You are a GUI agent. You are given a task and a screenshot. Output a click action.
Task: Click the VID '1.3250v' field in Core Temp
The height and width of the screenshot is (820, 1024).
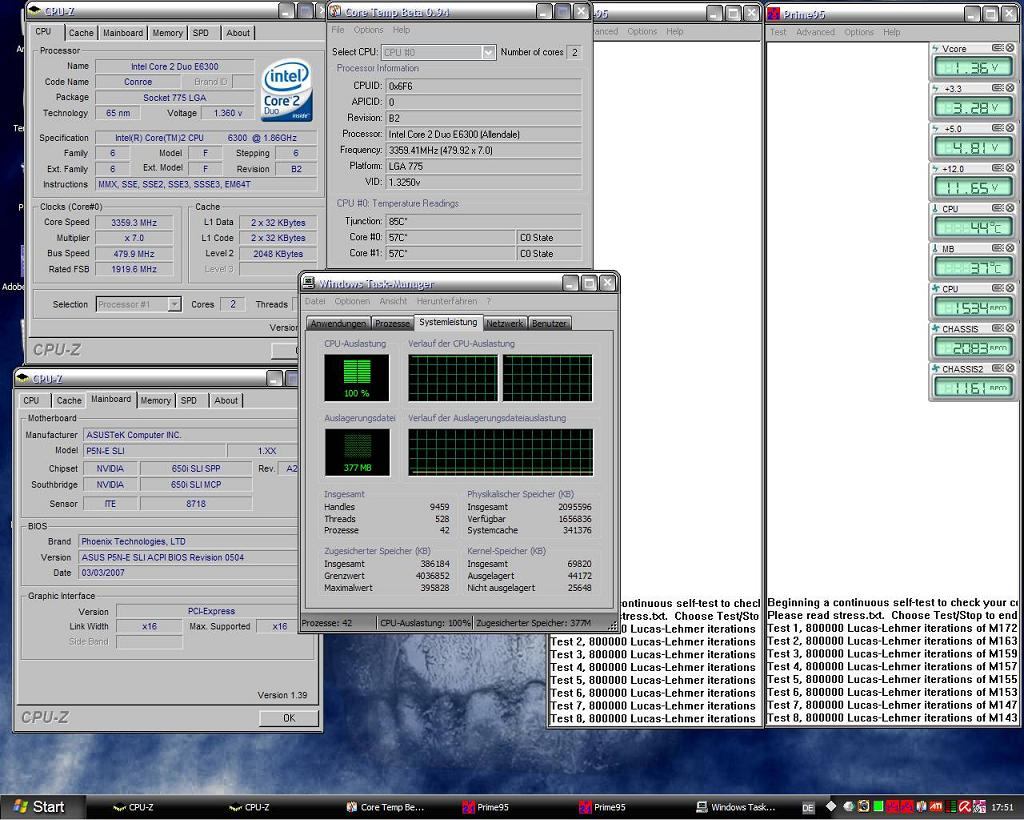(x=483, y=182)
